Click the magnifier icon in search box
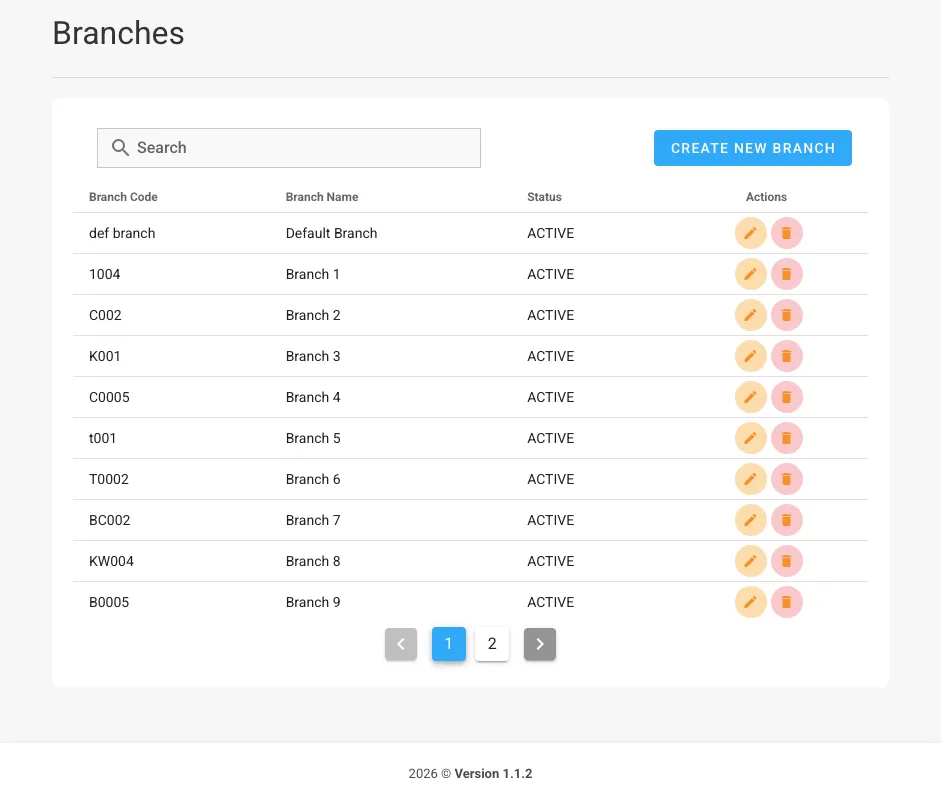This screenshot has width=941, height=795. click(120, 148)
